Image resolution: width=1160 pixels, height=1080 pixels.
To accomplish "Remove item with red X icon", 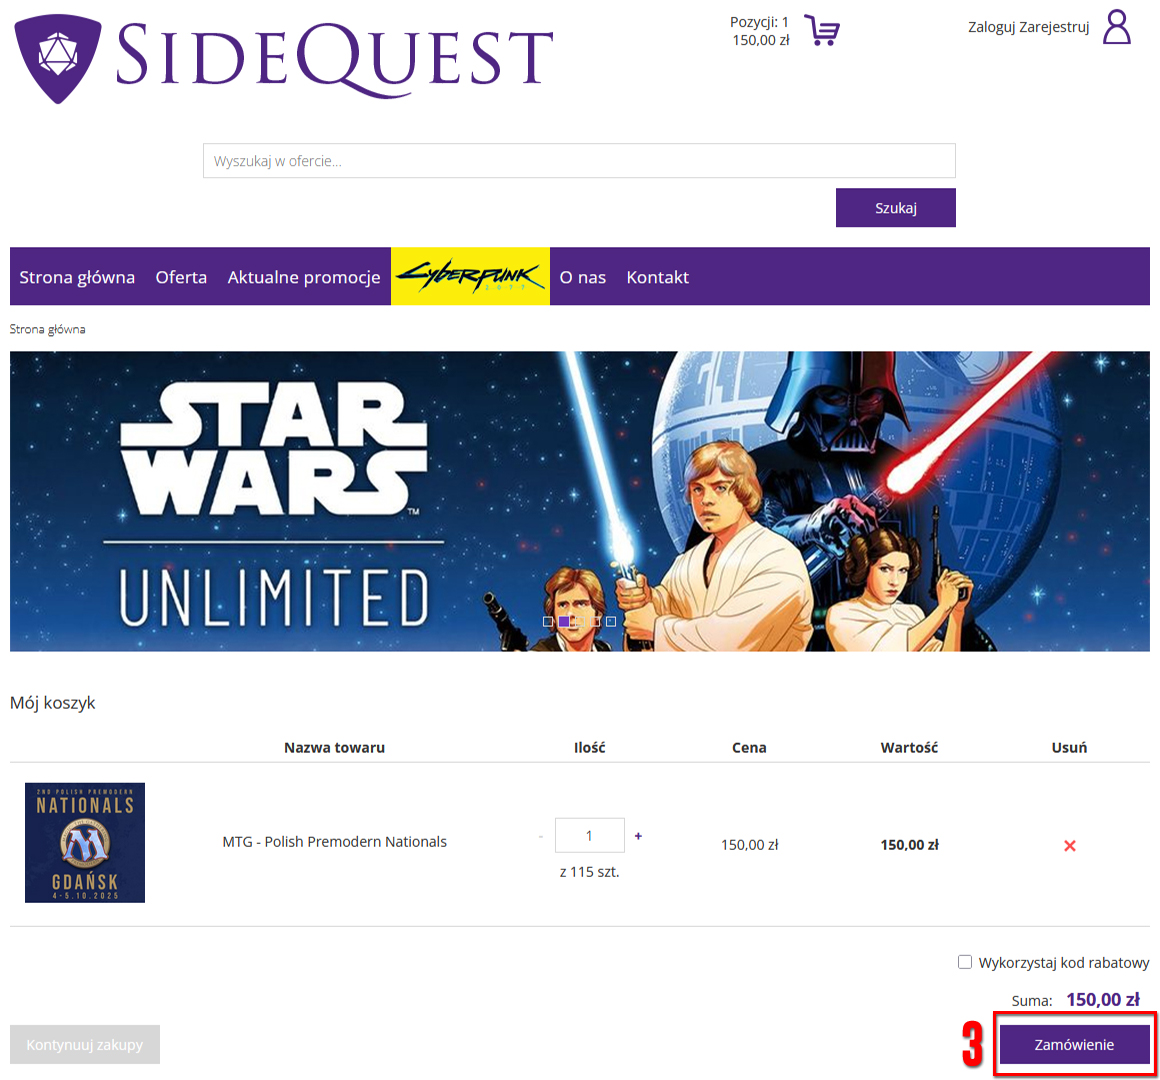I will 1069,846.
